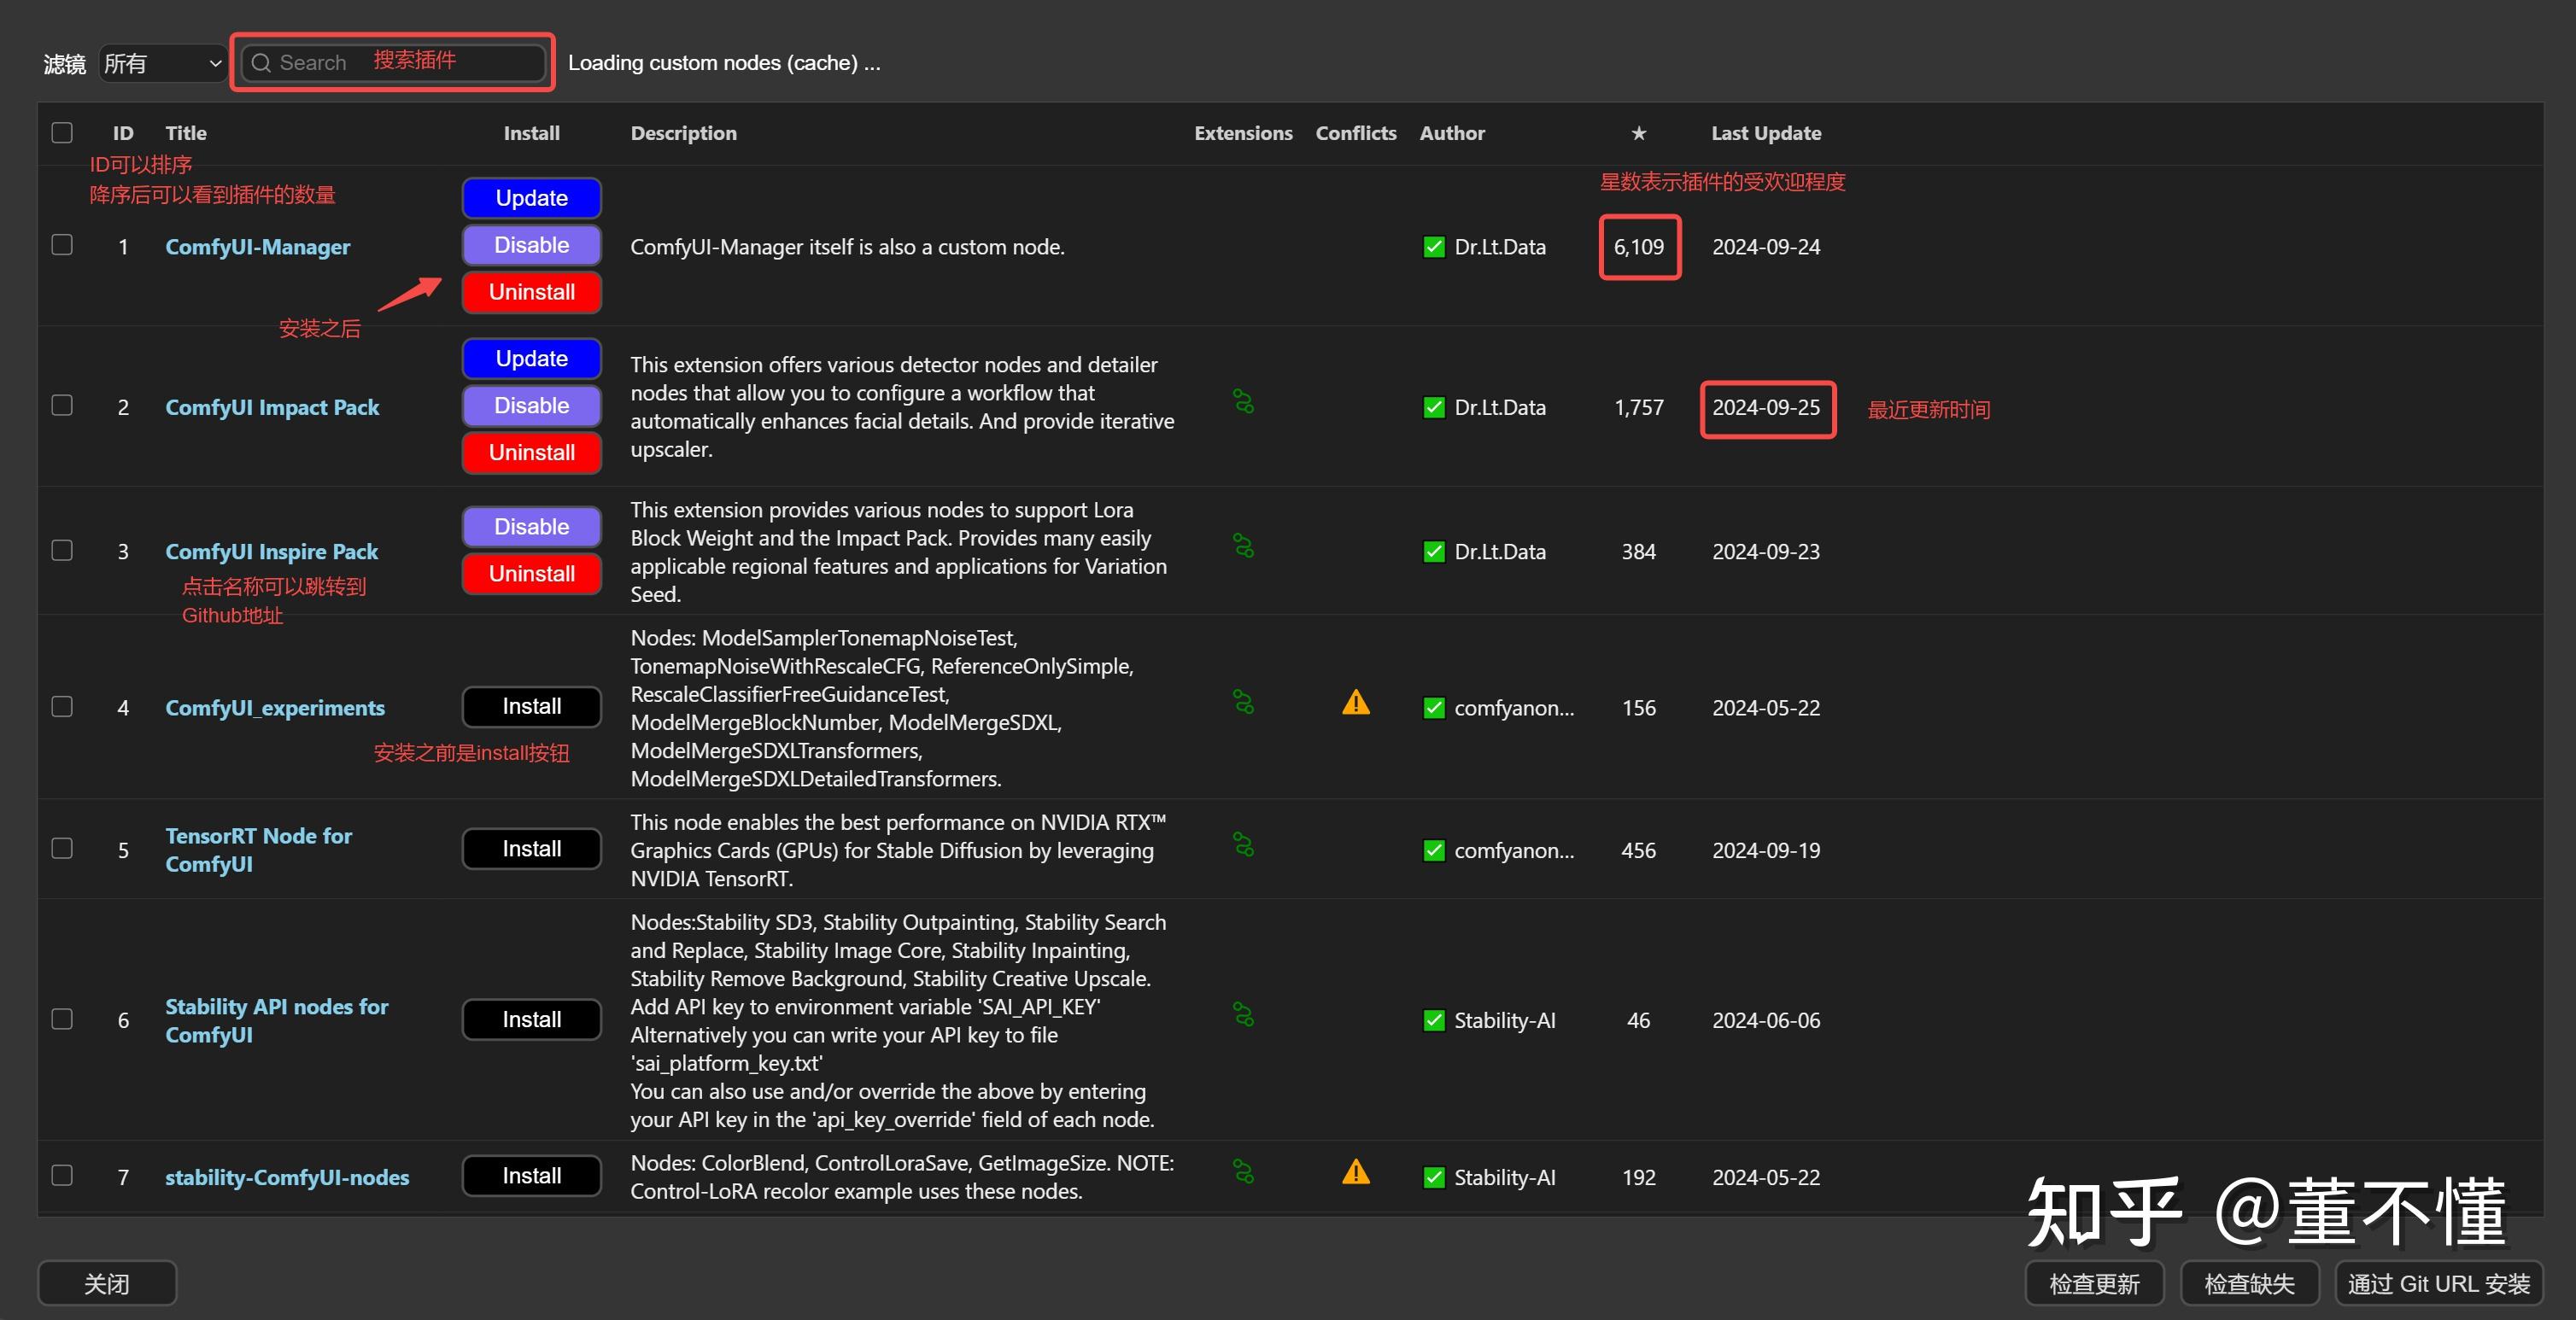Sort by the ID column header
The width and height of the screenshot is (2576, 1320).
point(123,133)
